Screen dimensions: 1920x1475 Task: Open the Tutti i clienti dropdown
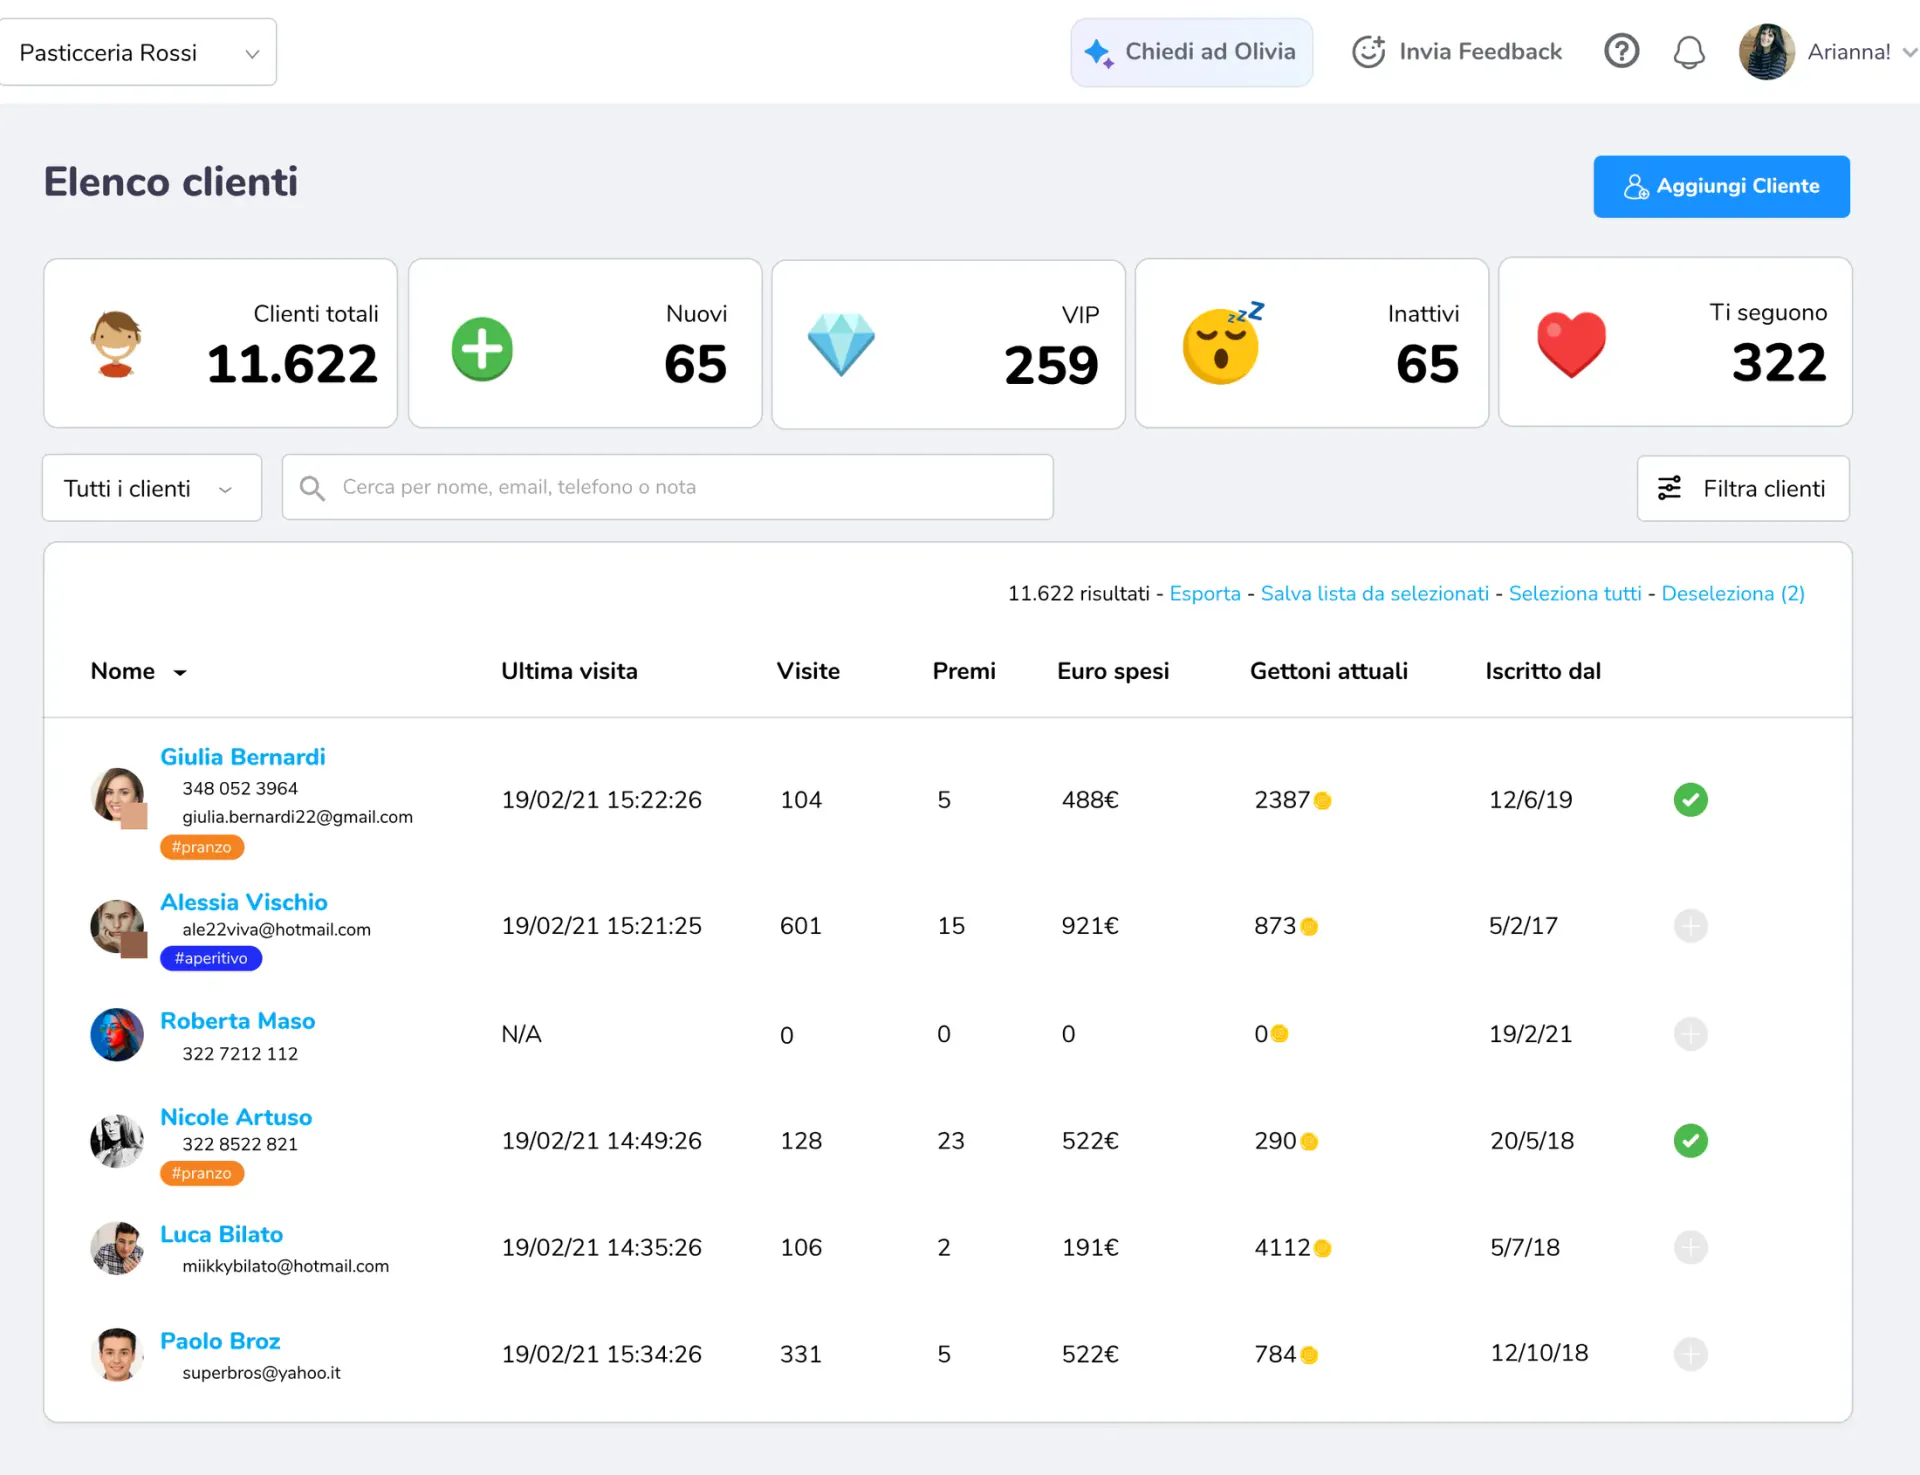[152, 488]
